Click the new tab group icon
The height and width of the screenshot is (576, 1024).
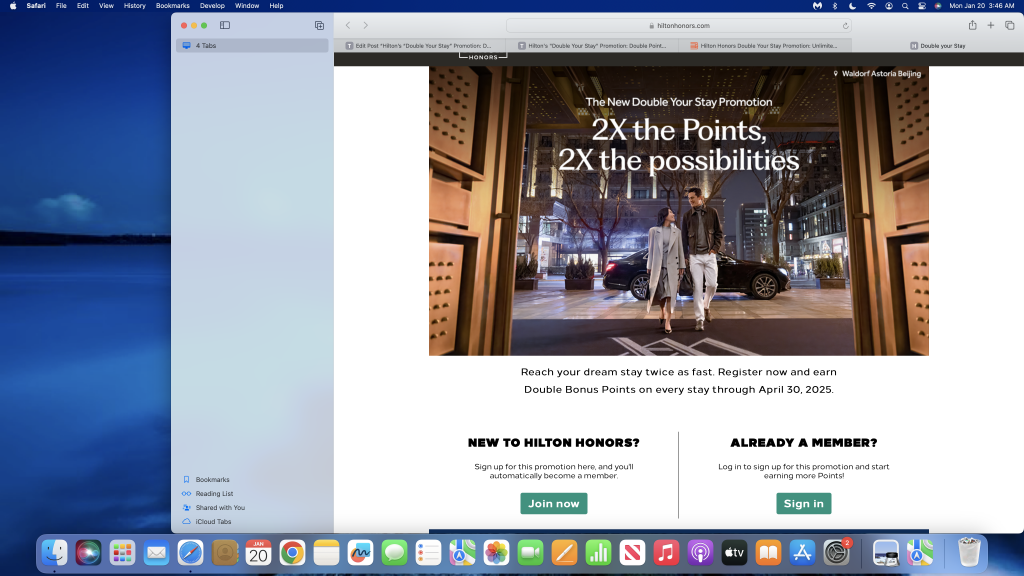coord(319,25)
